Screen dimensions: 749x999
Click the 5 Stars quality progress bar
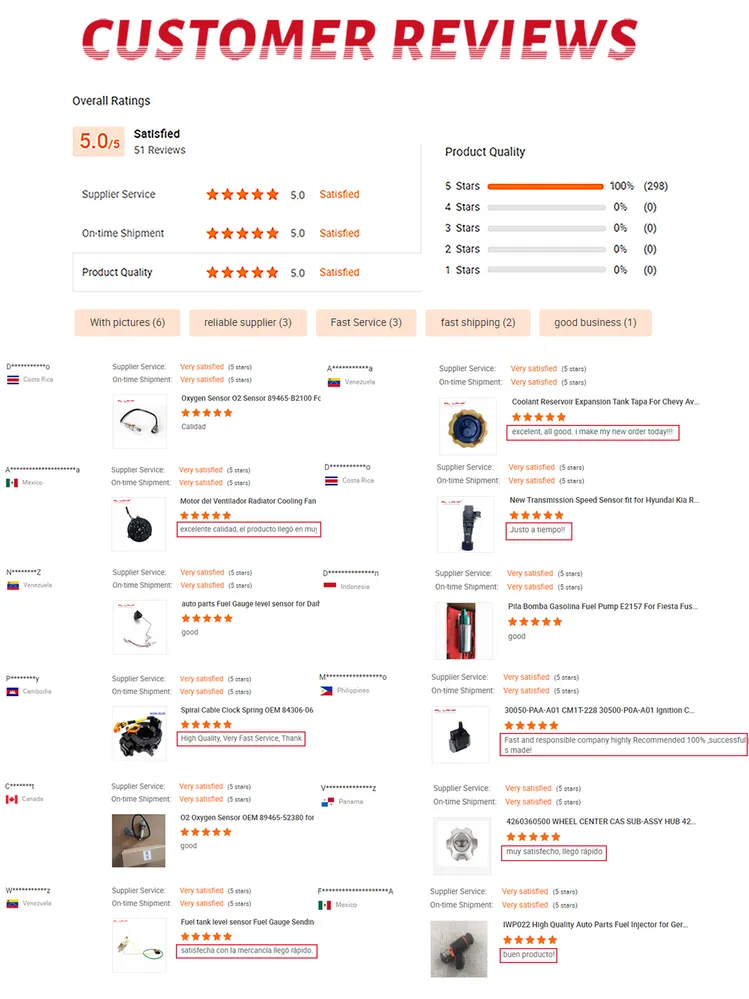546,186
